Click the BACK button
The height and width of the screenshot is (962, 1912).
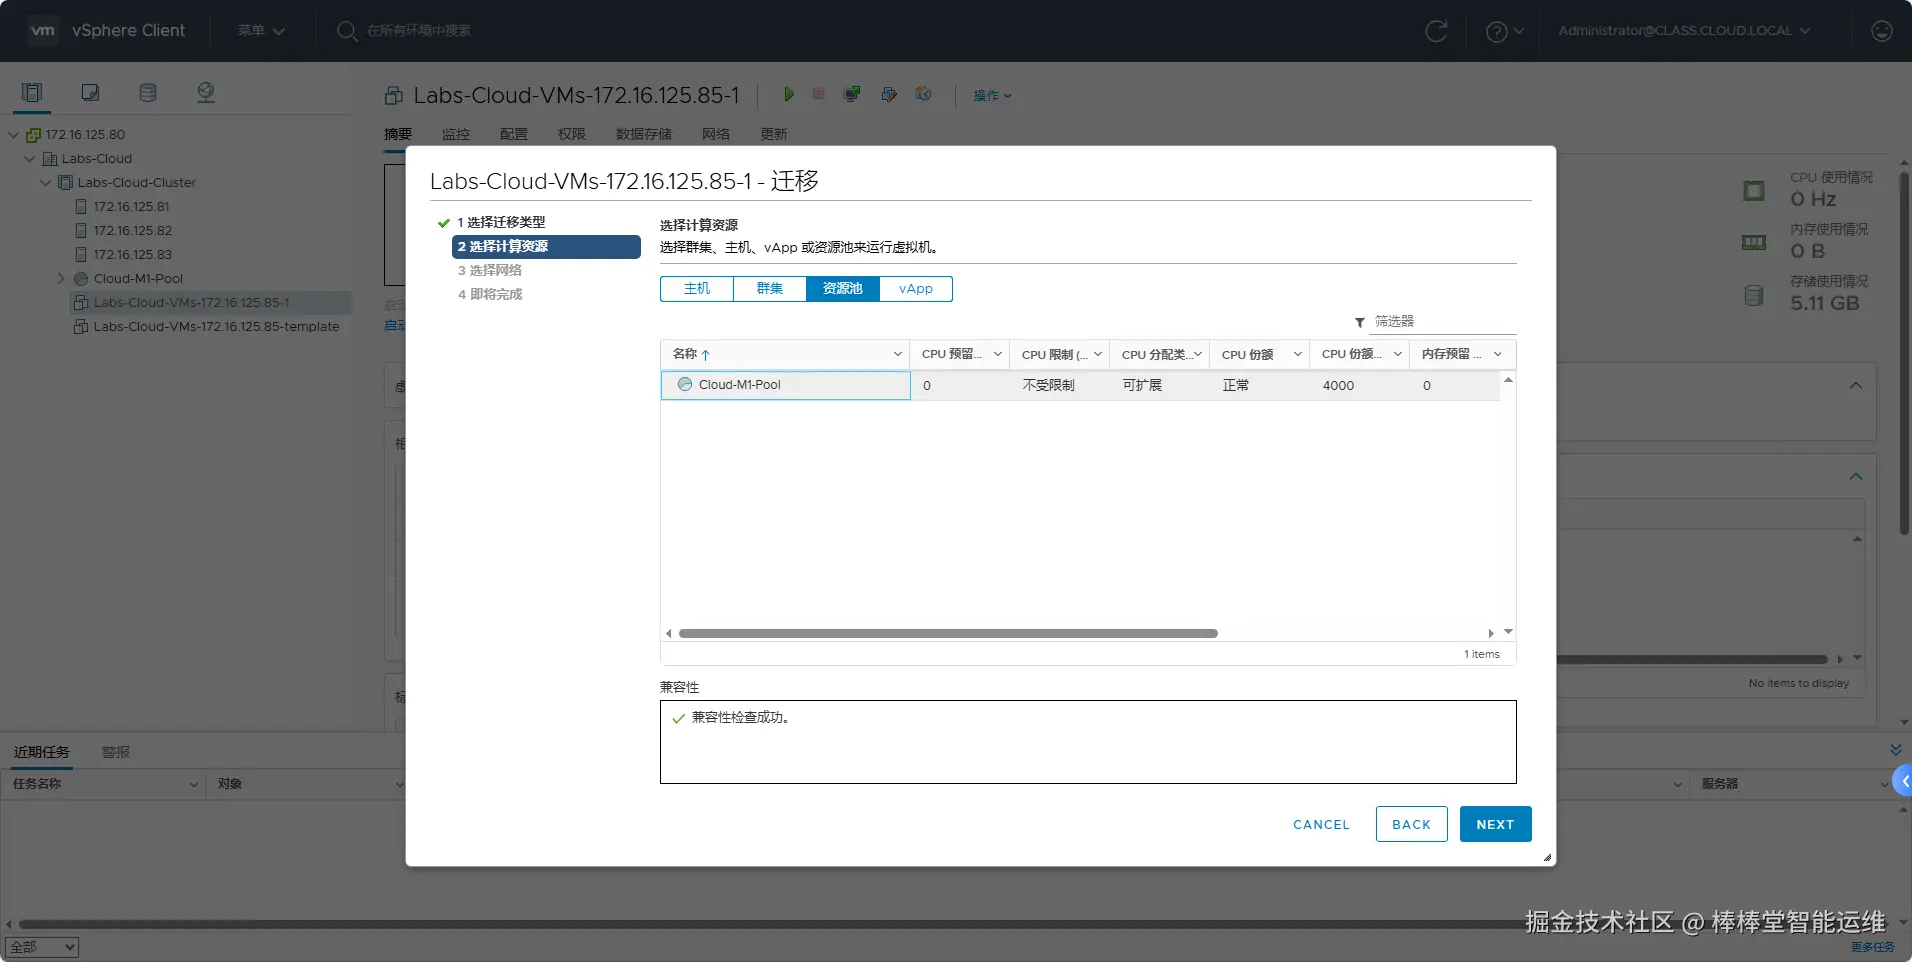1411,824
